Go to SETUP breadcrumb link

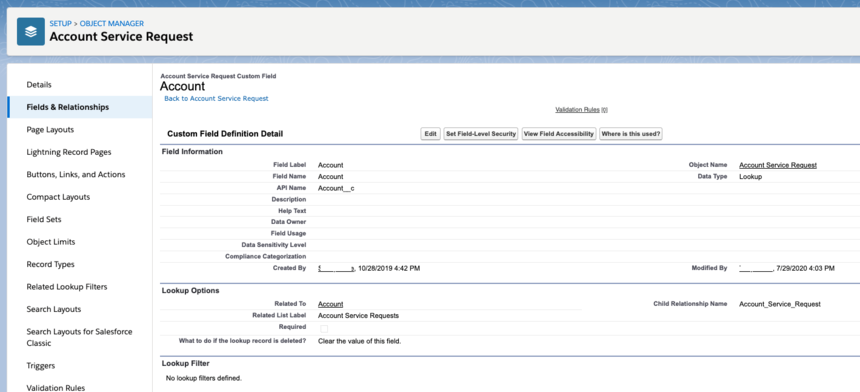(60, 24)
